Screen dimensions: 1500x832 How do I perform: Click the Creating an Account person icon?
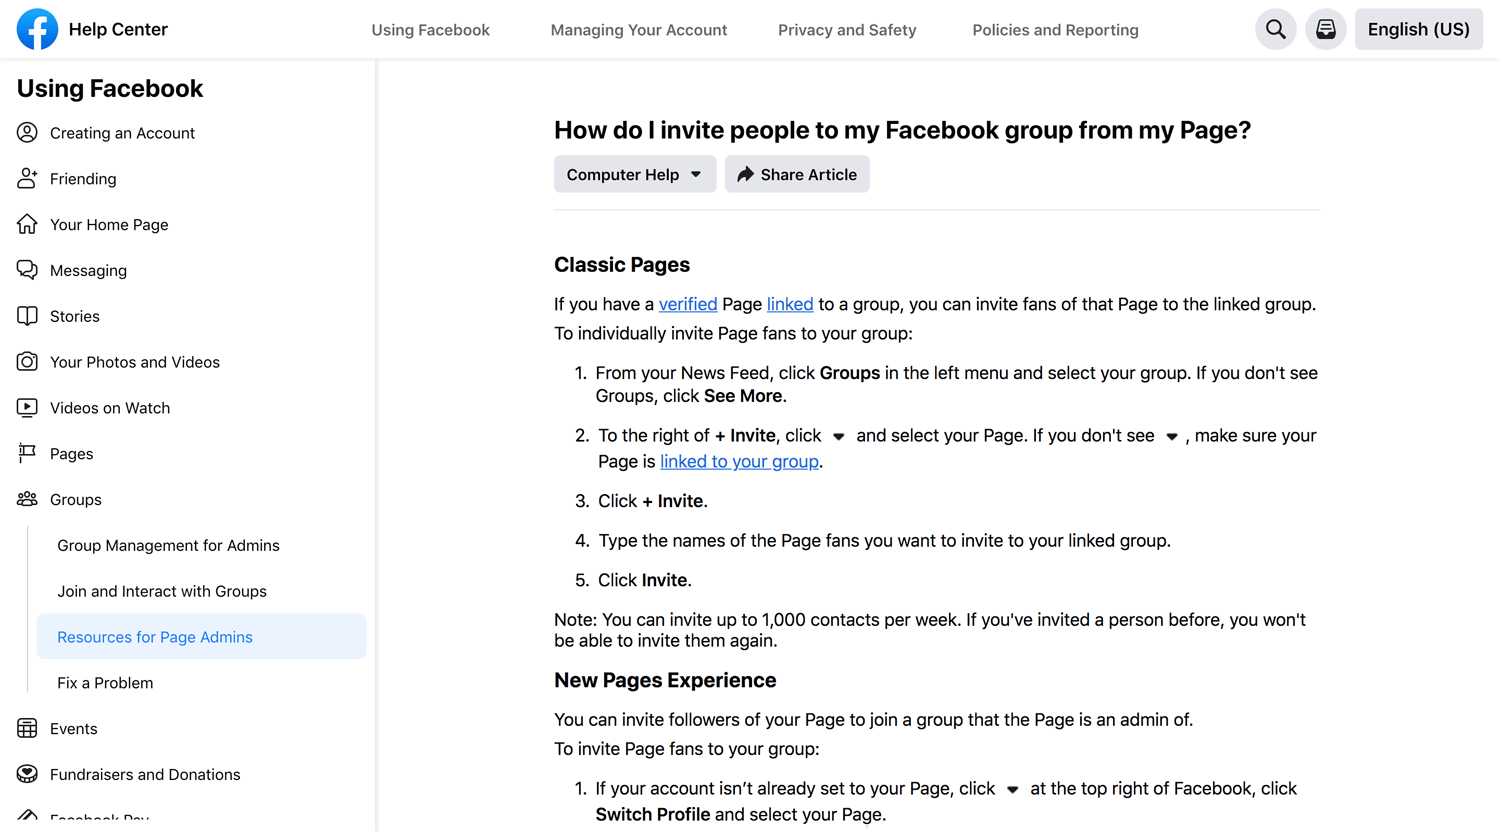tap(27, 132)
